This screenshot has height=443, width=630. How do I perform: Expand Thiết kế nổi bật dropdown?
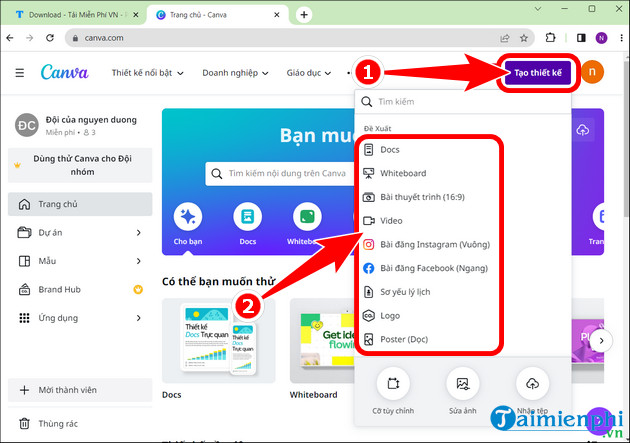147,73
